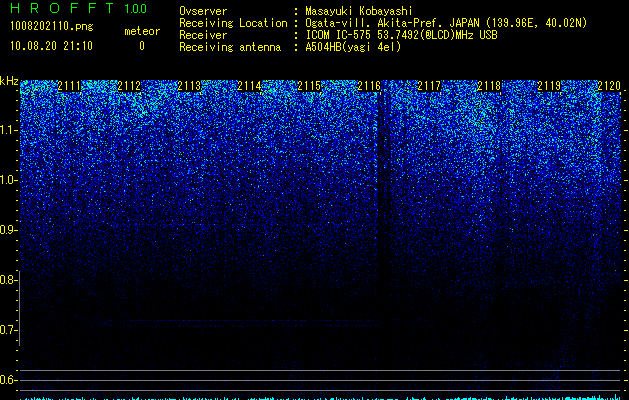Click the 2116 time marker

click(369, 86)
